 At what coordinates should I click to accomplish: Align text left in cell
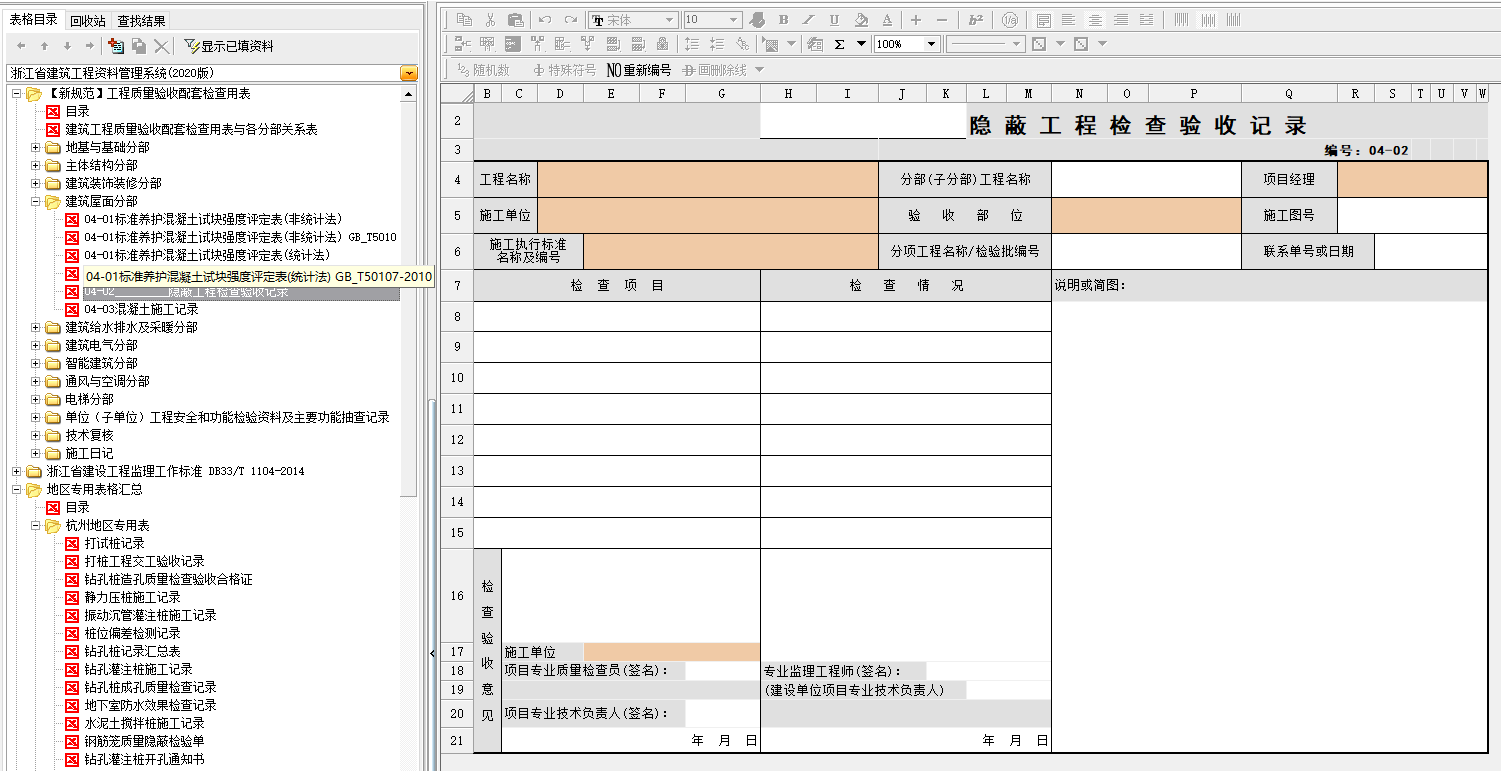tap(1069, 20)
